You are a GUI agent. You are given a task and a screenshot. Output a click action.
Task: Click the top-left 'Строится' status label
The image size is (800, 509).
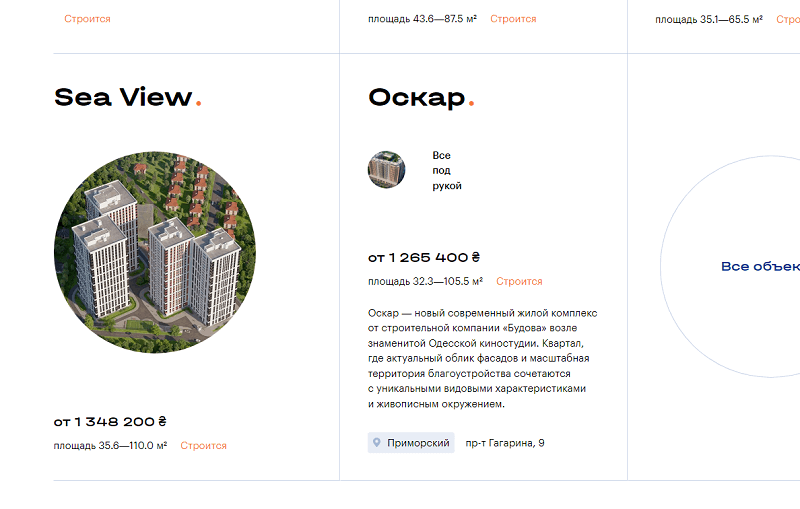pos(88,19)
